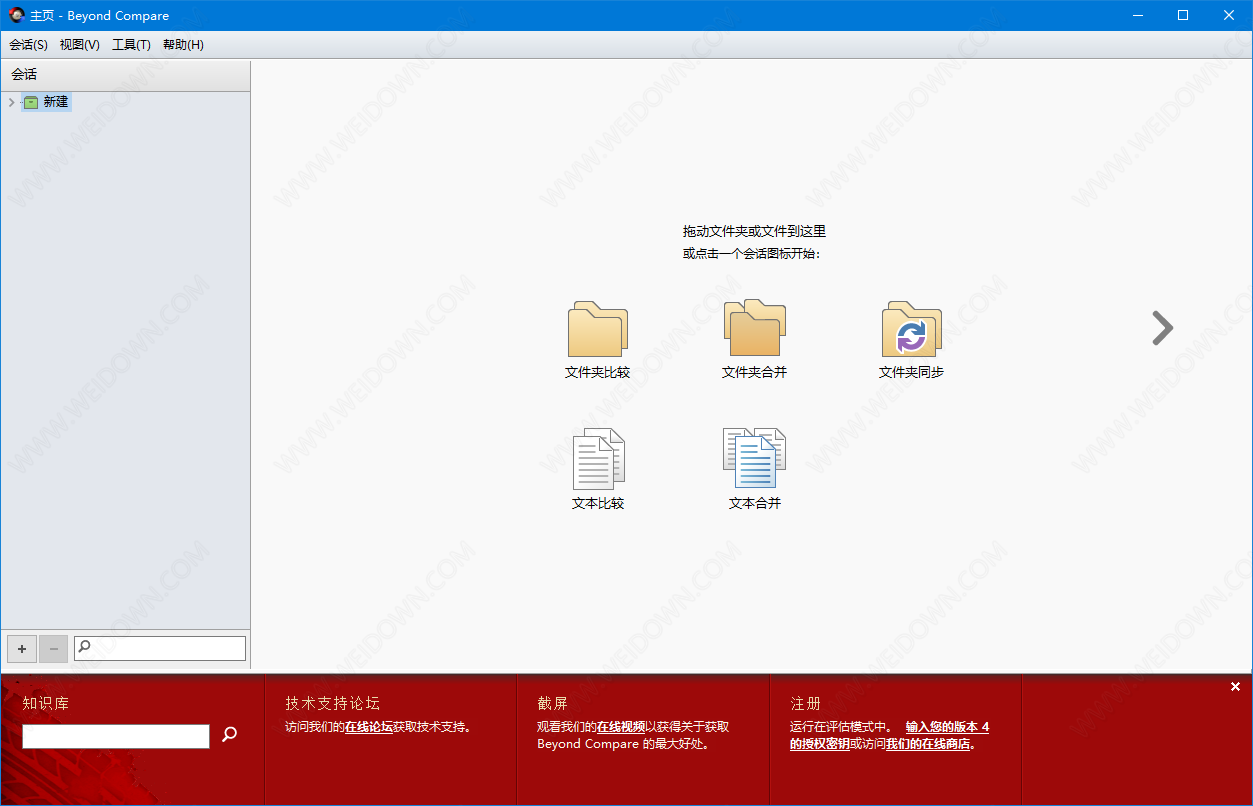This screenshot has width=1253, height=806.
Task: Add a new session with plus button
Action: 22,649
